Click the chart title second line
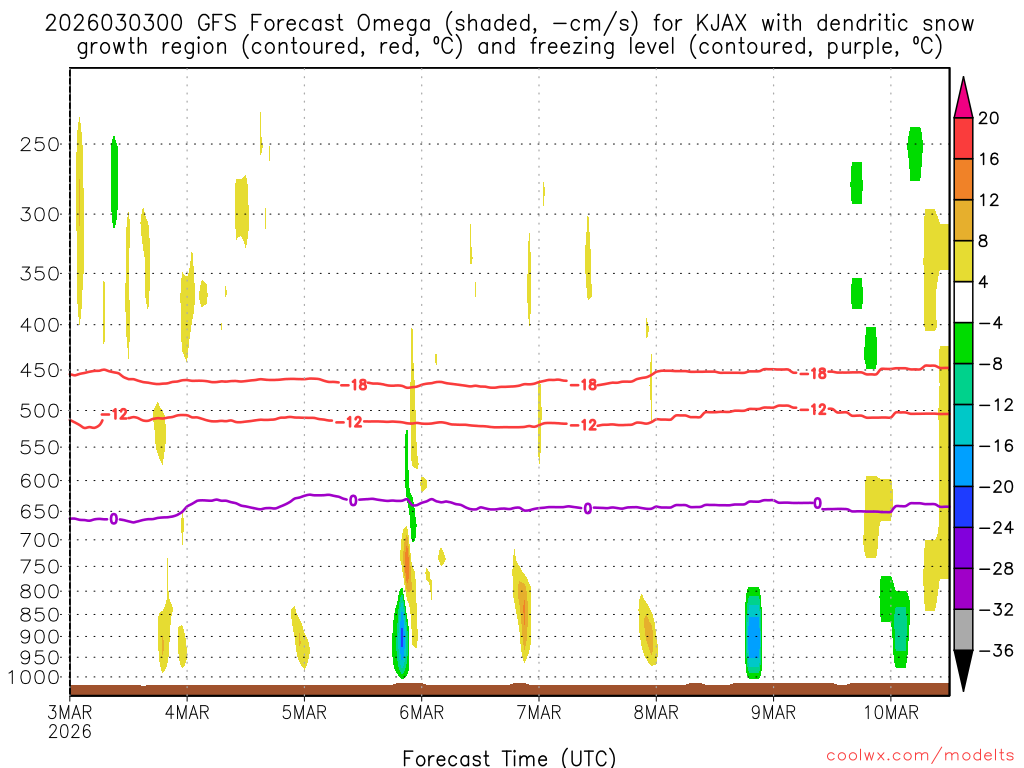 pos(509,47)
